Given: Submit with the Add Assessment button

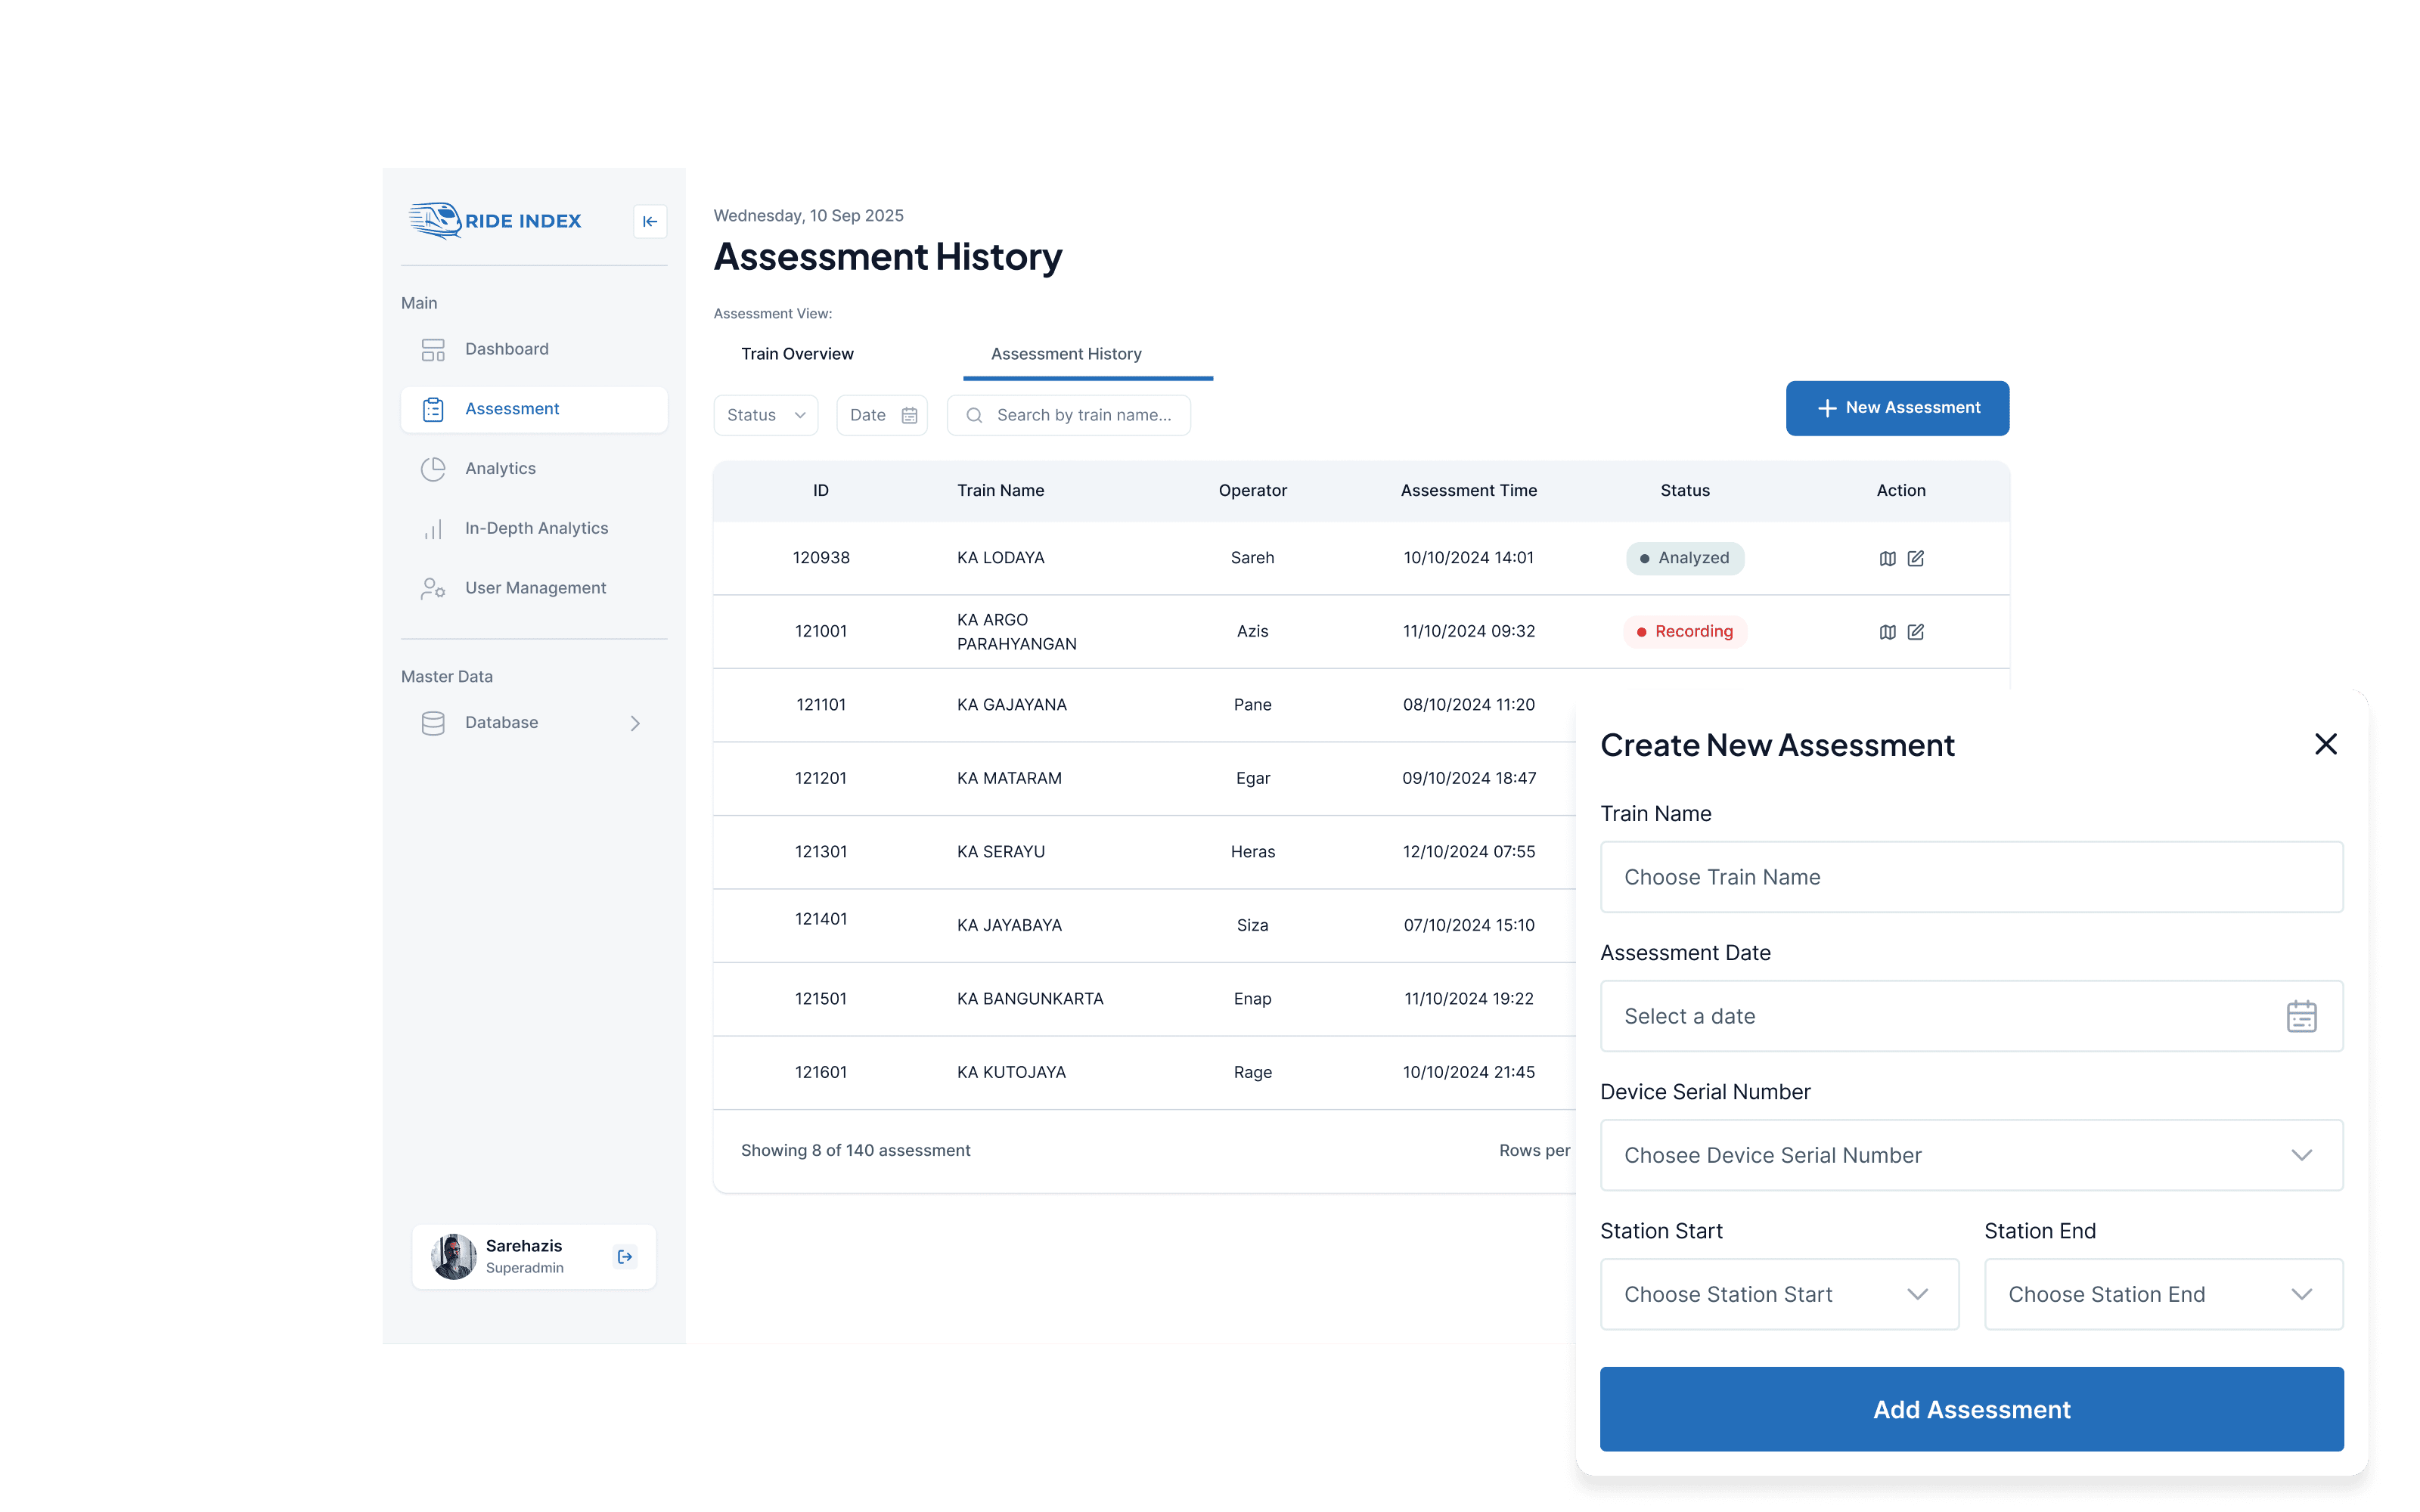Looking at the screenshot, I should click(1971, 1409).
